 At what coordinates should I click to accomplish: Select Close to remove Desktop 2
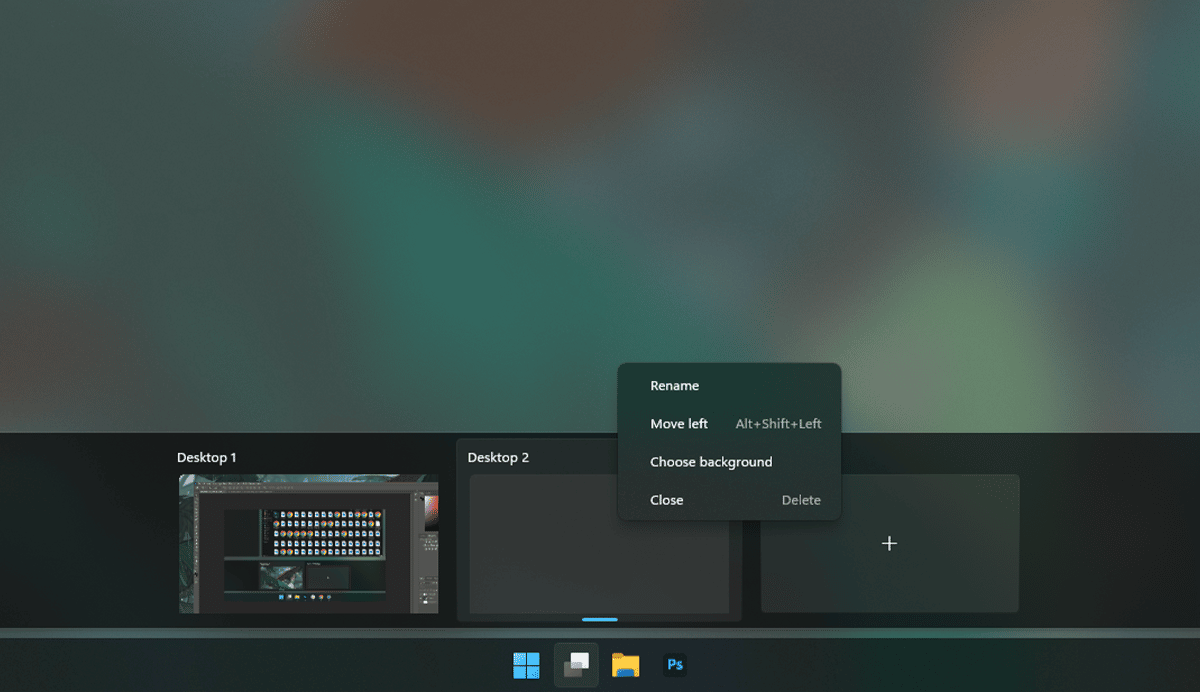pos(667,500)
